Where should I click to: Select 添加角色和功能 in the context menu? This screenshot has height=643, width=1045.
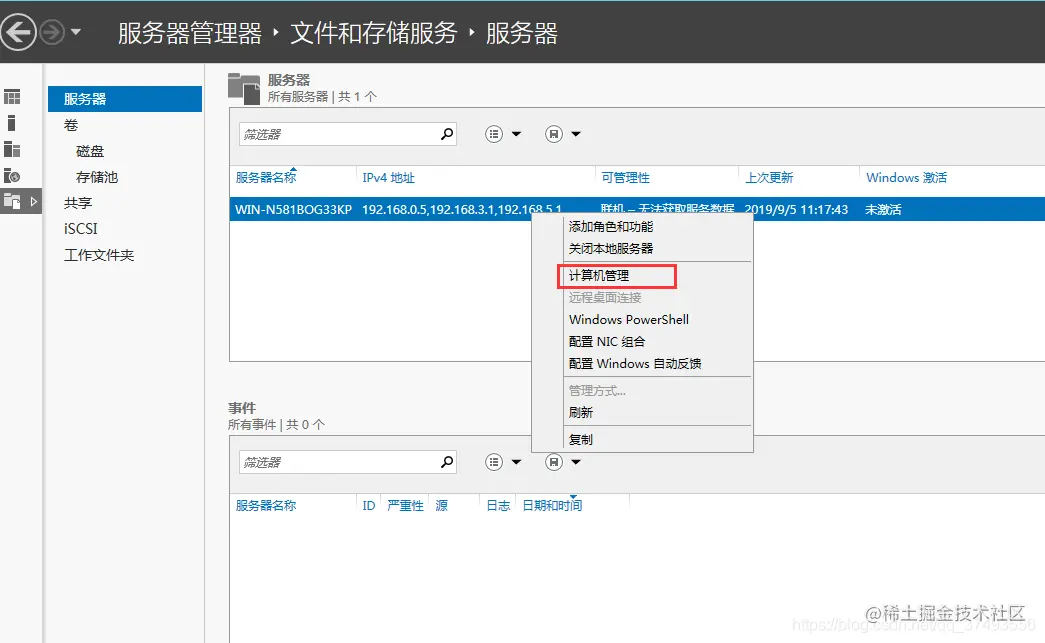[611, 225]
